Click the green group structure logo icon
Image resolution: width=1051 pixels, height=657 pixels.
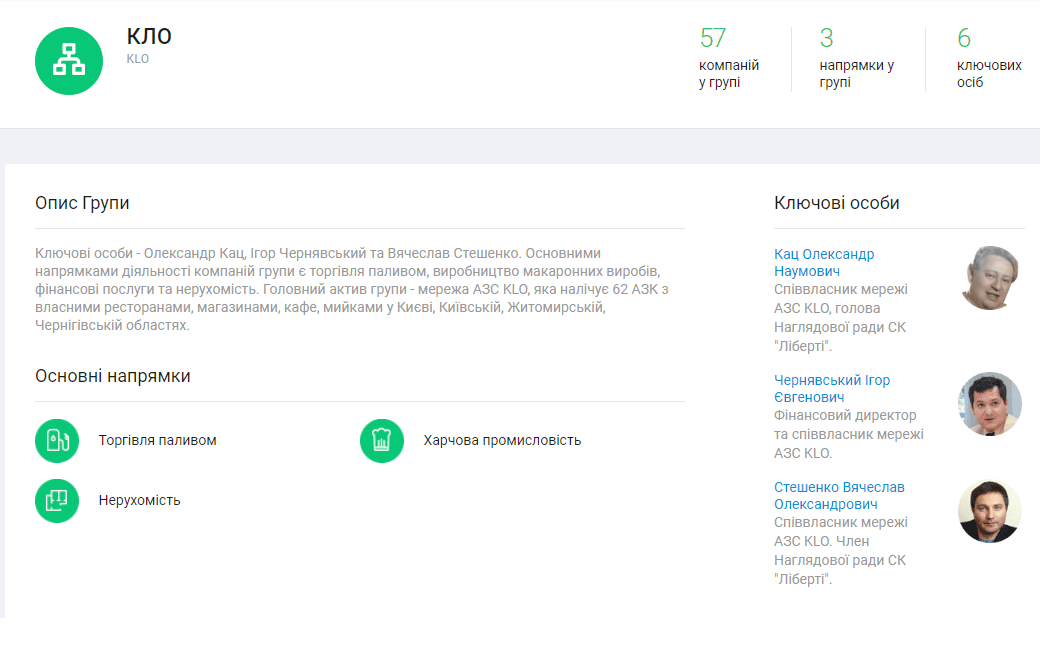pos(69,61)
